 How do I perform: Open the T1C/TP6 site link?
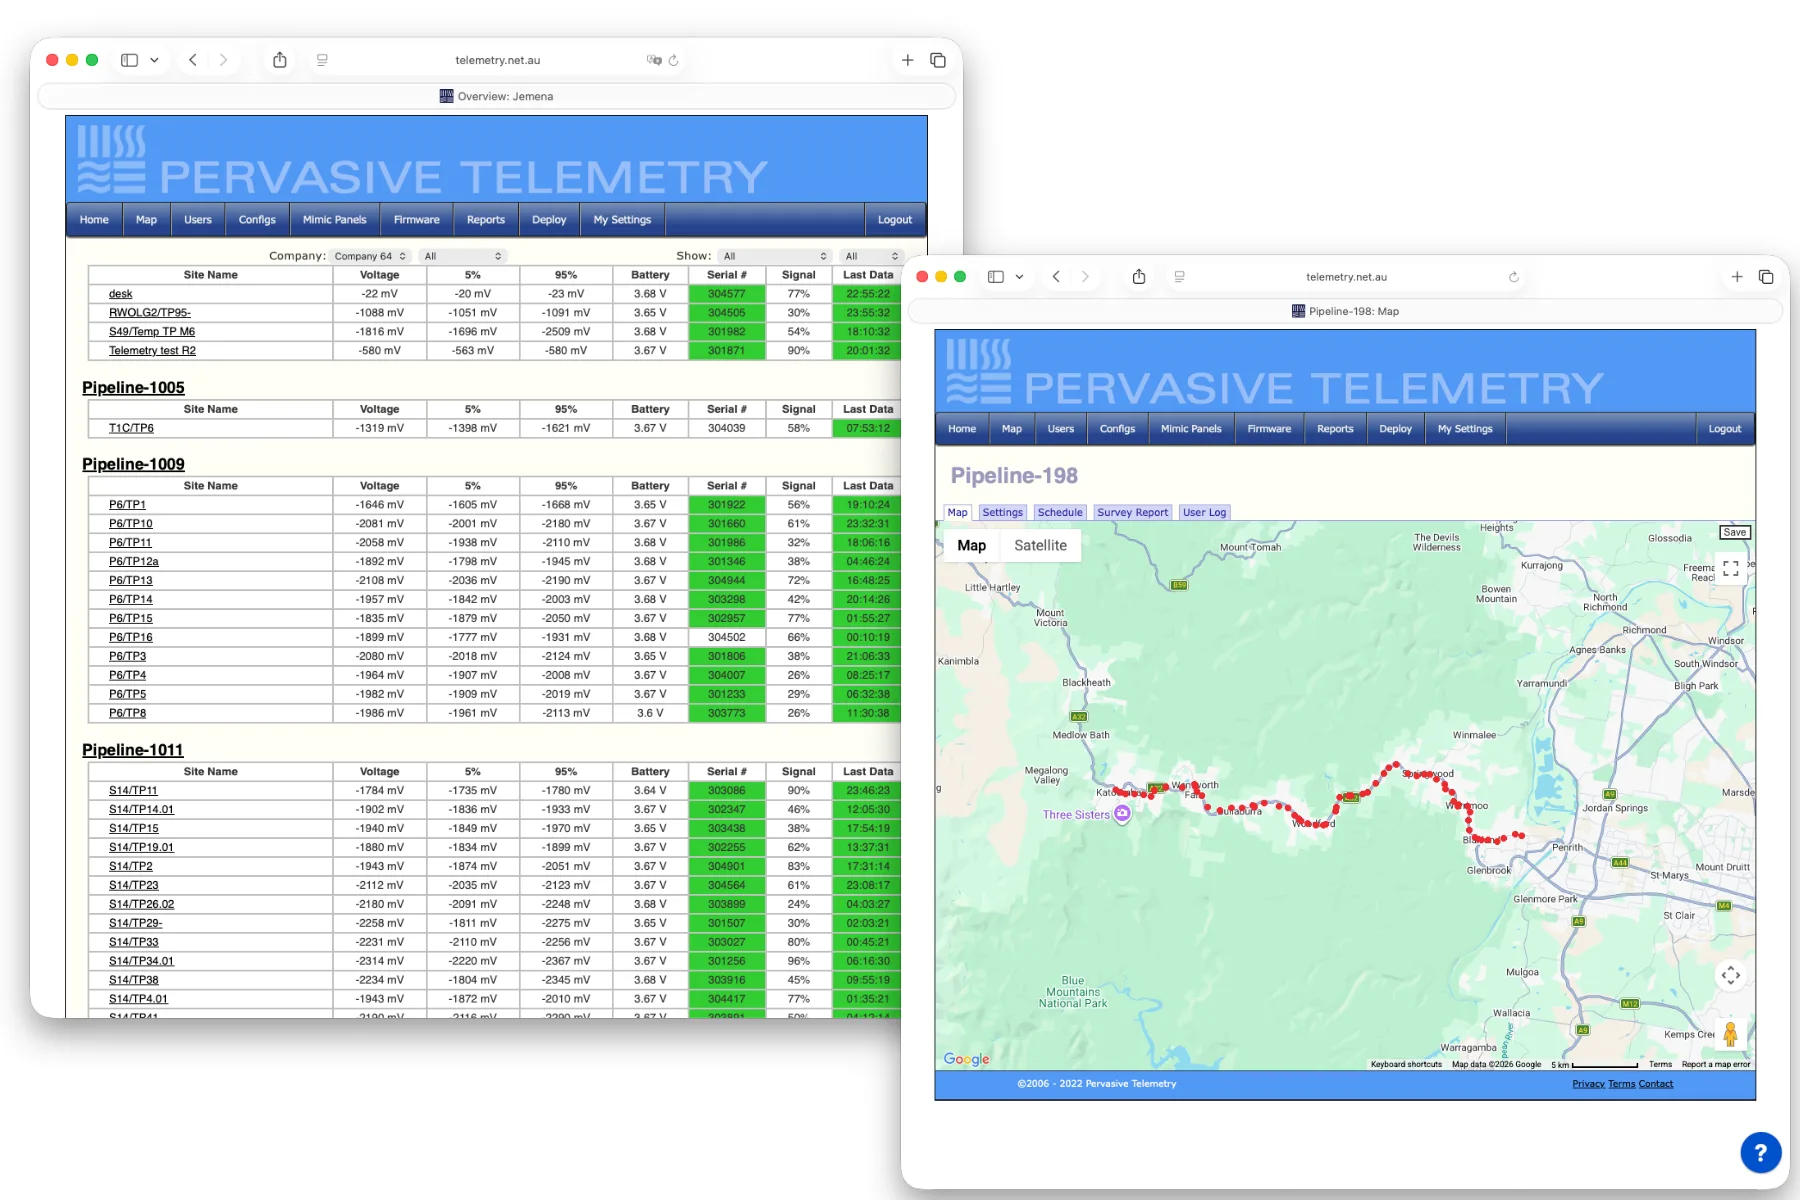(131, 428)
